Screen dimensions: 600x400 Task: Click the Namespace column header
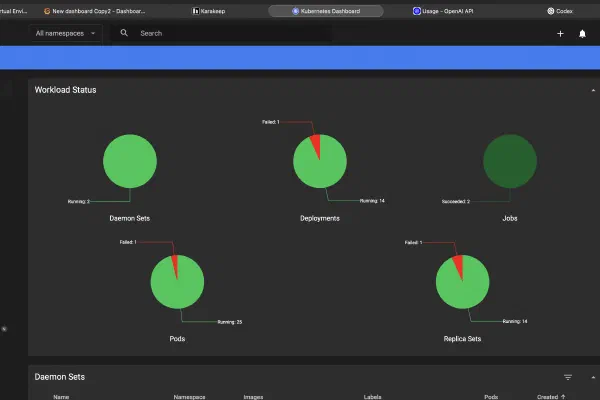tap(189, 396)
